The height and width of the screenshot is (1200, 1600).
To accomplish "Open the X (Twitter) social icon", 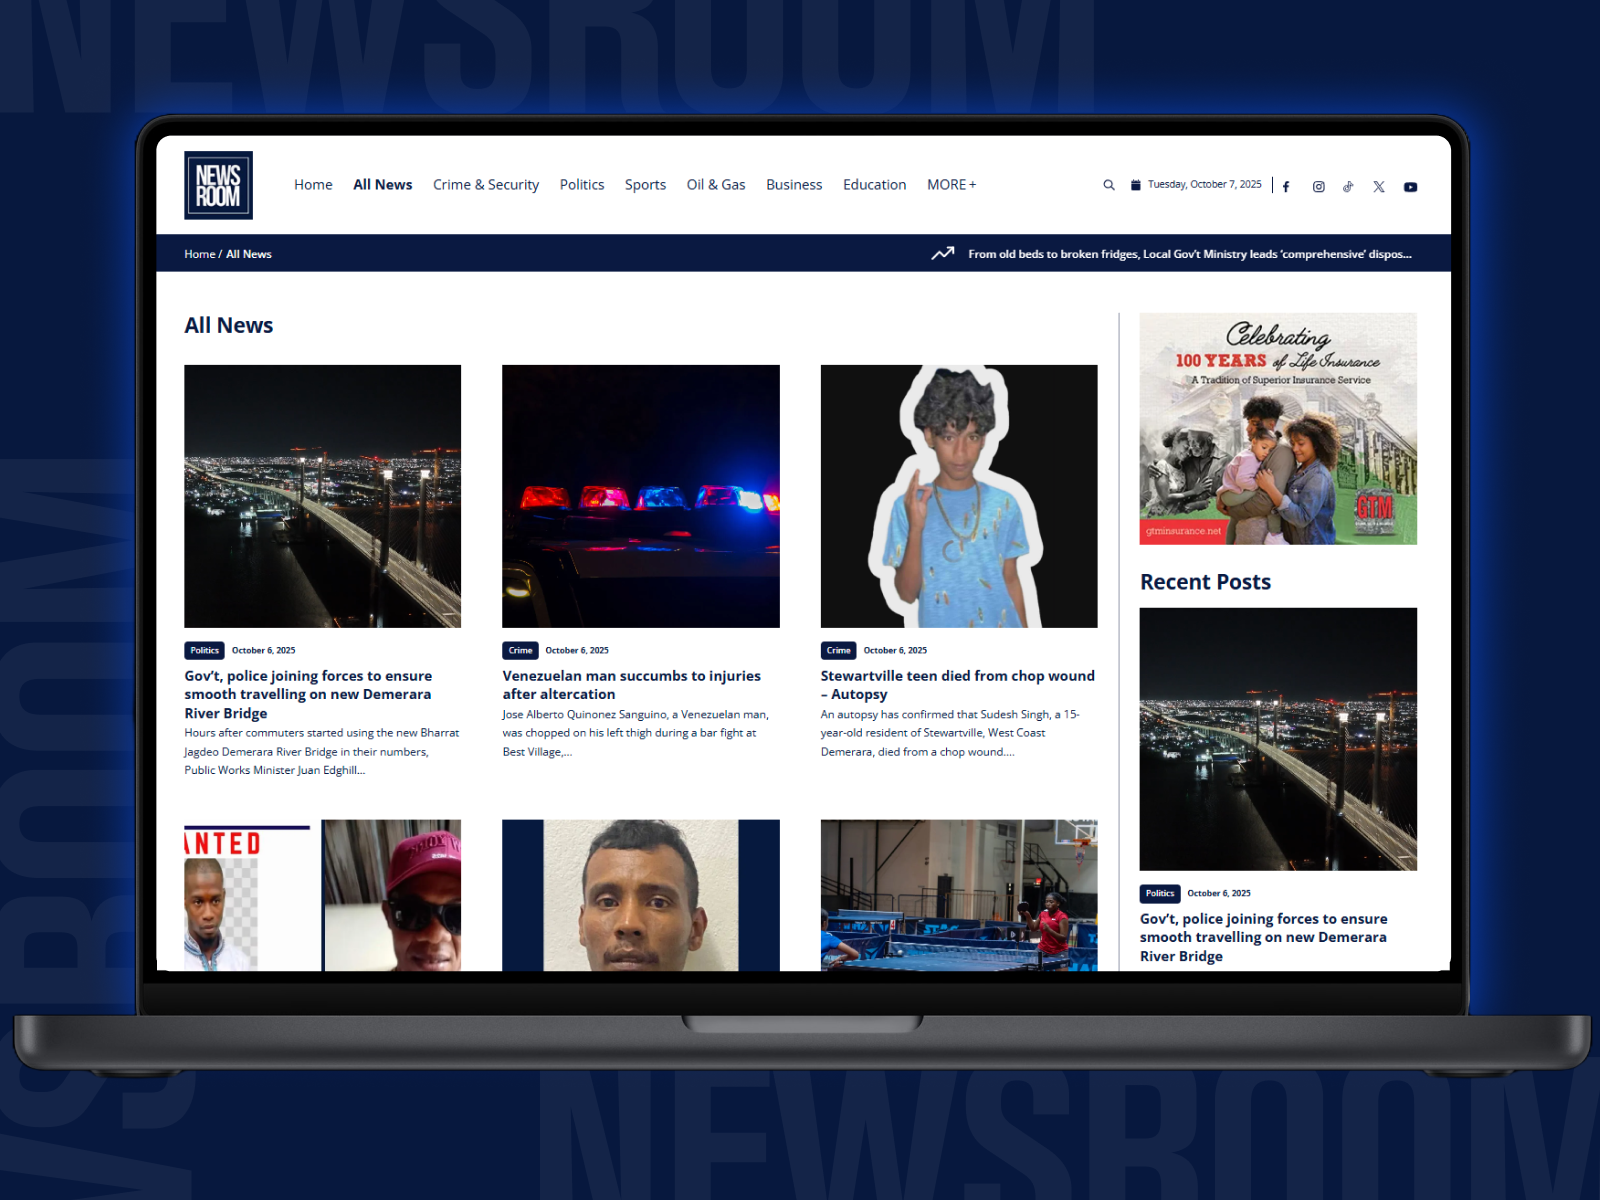I will click(1378, 187).
